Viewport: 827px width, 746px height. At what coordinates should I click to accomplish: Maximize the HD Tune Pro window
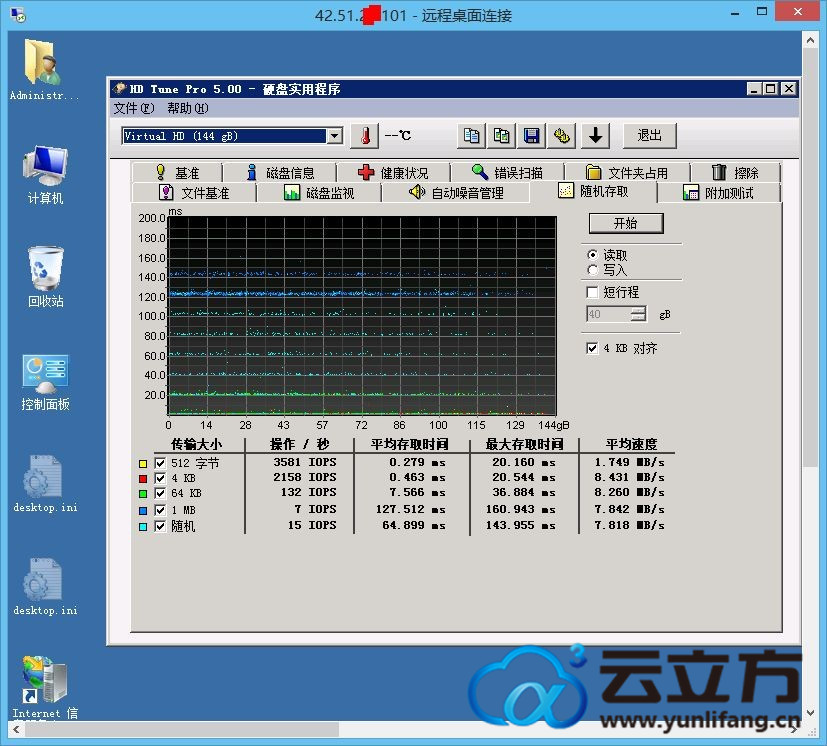(x=771, y=89)
